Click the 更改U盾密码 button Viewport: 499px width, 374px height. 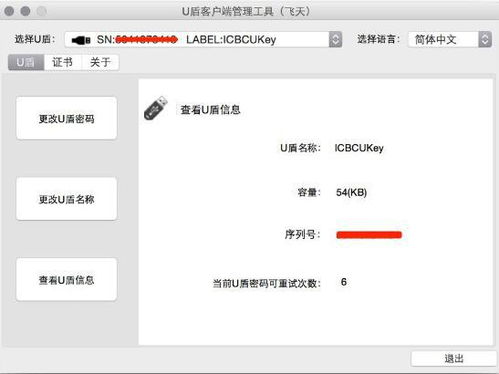tap(67, 118)
